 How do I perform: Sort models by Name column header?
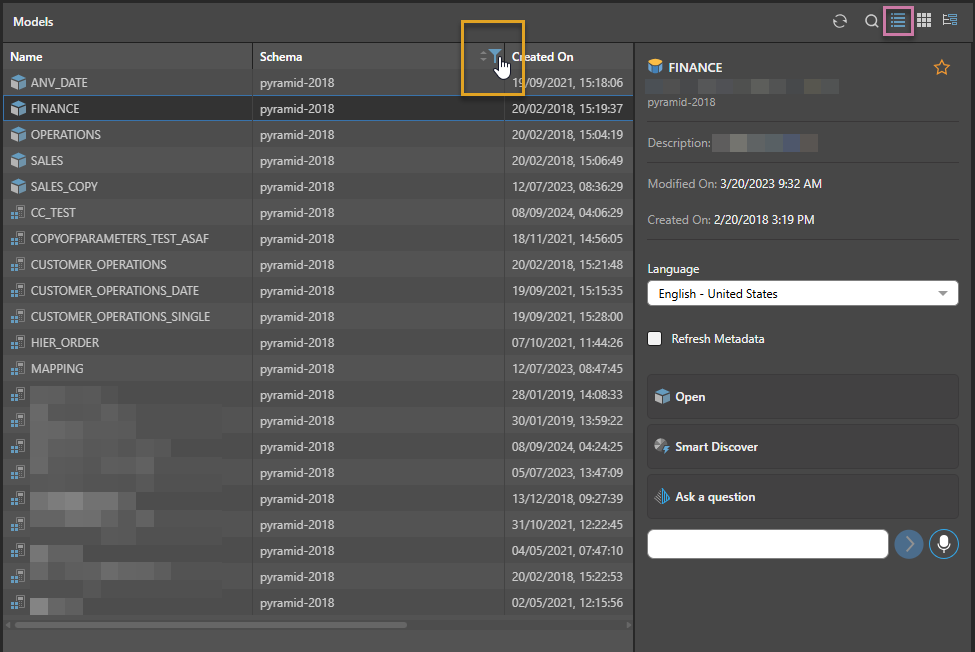pyautogui.click(x=27, y=57)
